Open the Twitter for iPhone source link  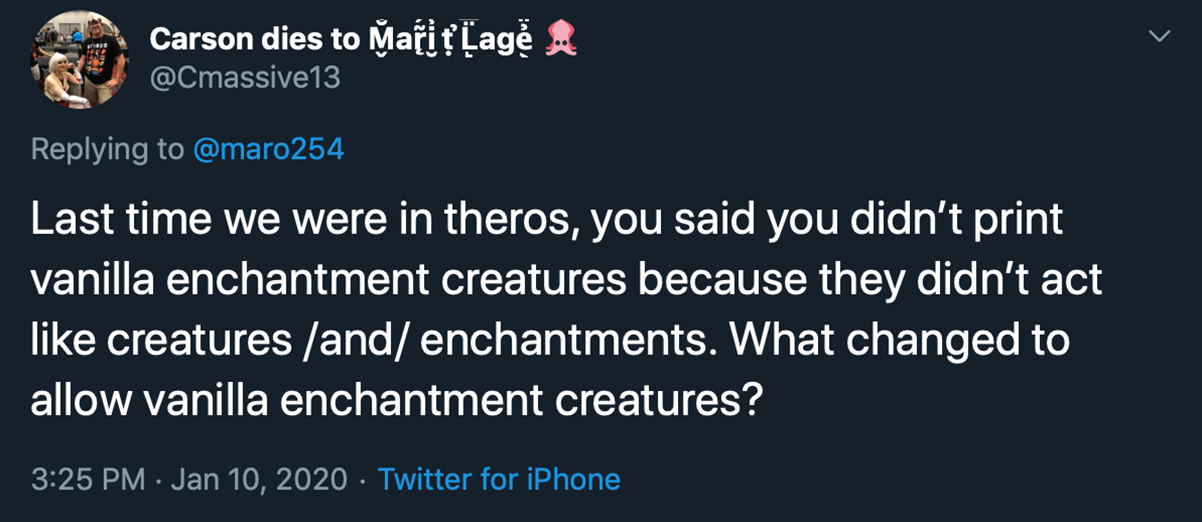tap(499, 479)
